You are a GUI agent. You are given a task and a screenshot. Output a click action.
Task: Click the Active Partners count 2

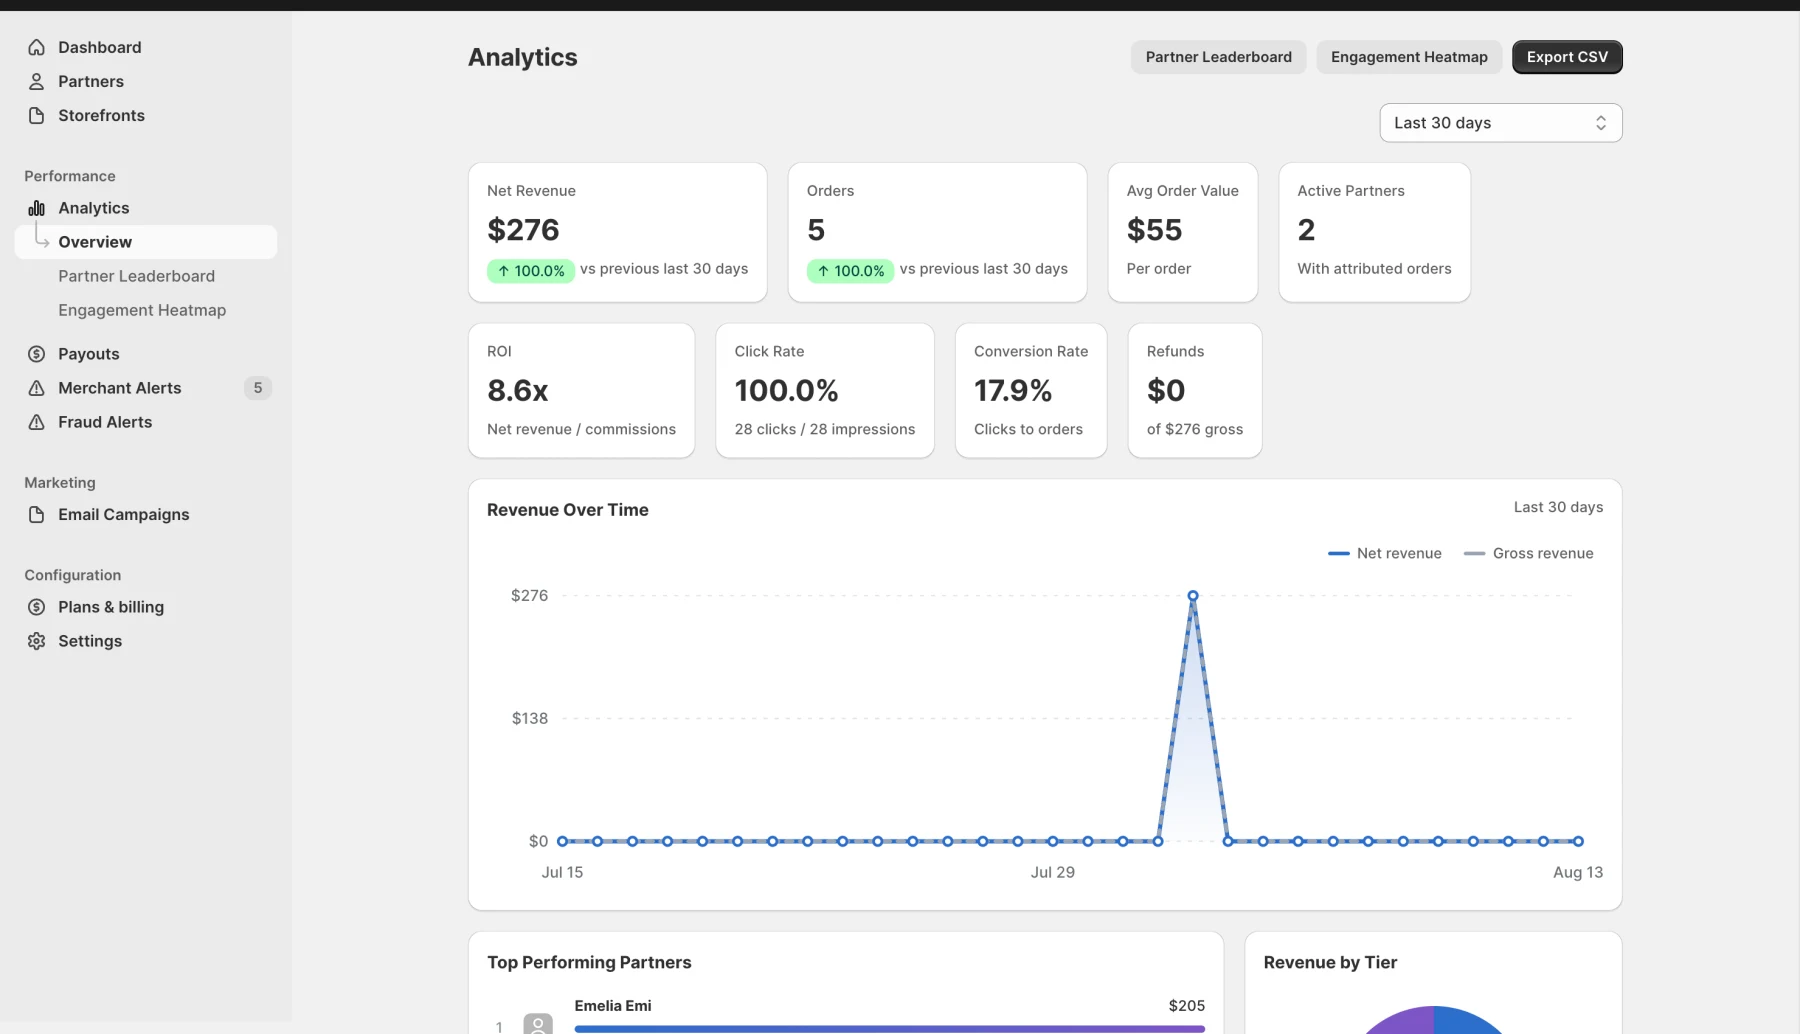(1306, 230)
